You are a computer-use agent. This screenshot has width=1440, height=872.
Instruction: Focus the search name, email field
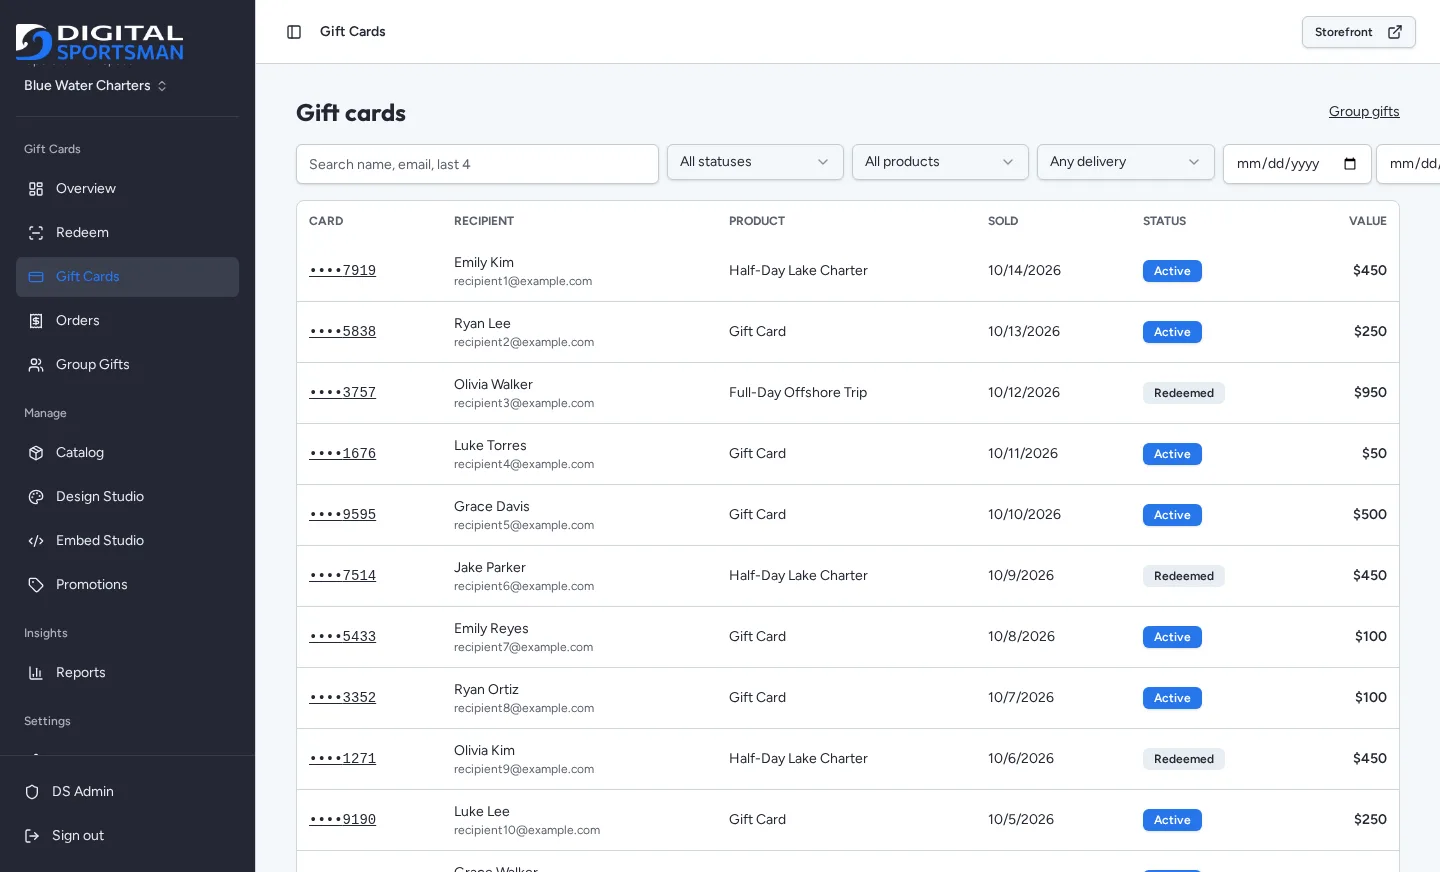pyautogui.click(x=477, y=164)
